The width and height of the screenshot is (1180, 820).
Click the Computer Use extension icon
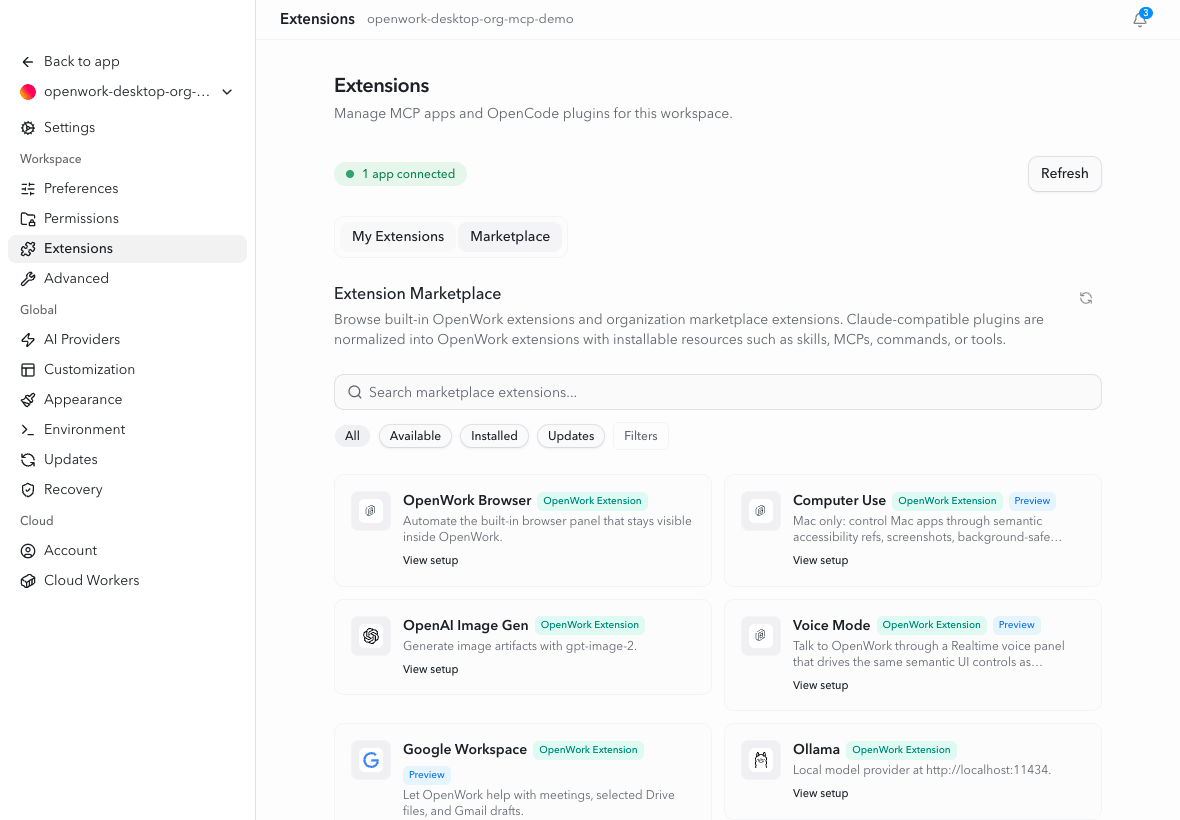(761, 512)
